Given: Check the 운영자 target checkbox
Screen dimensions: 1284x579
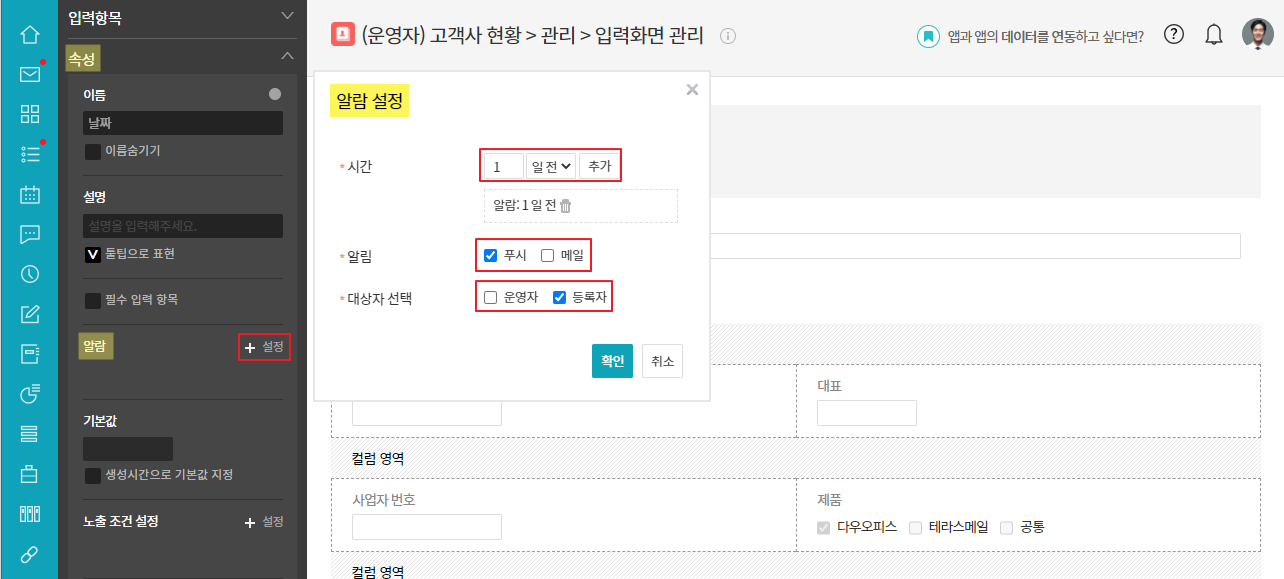Looking at the screenshot, I should click(491, 297).
